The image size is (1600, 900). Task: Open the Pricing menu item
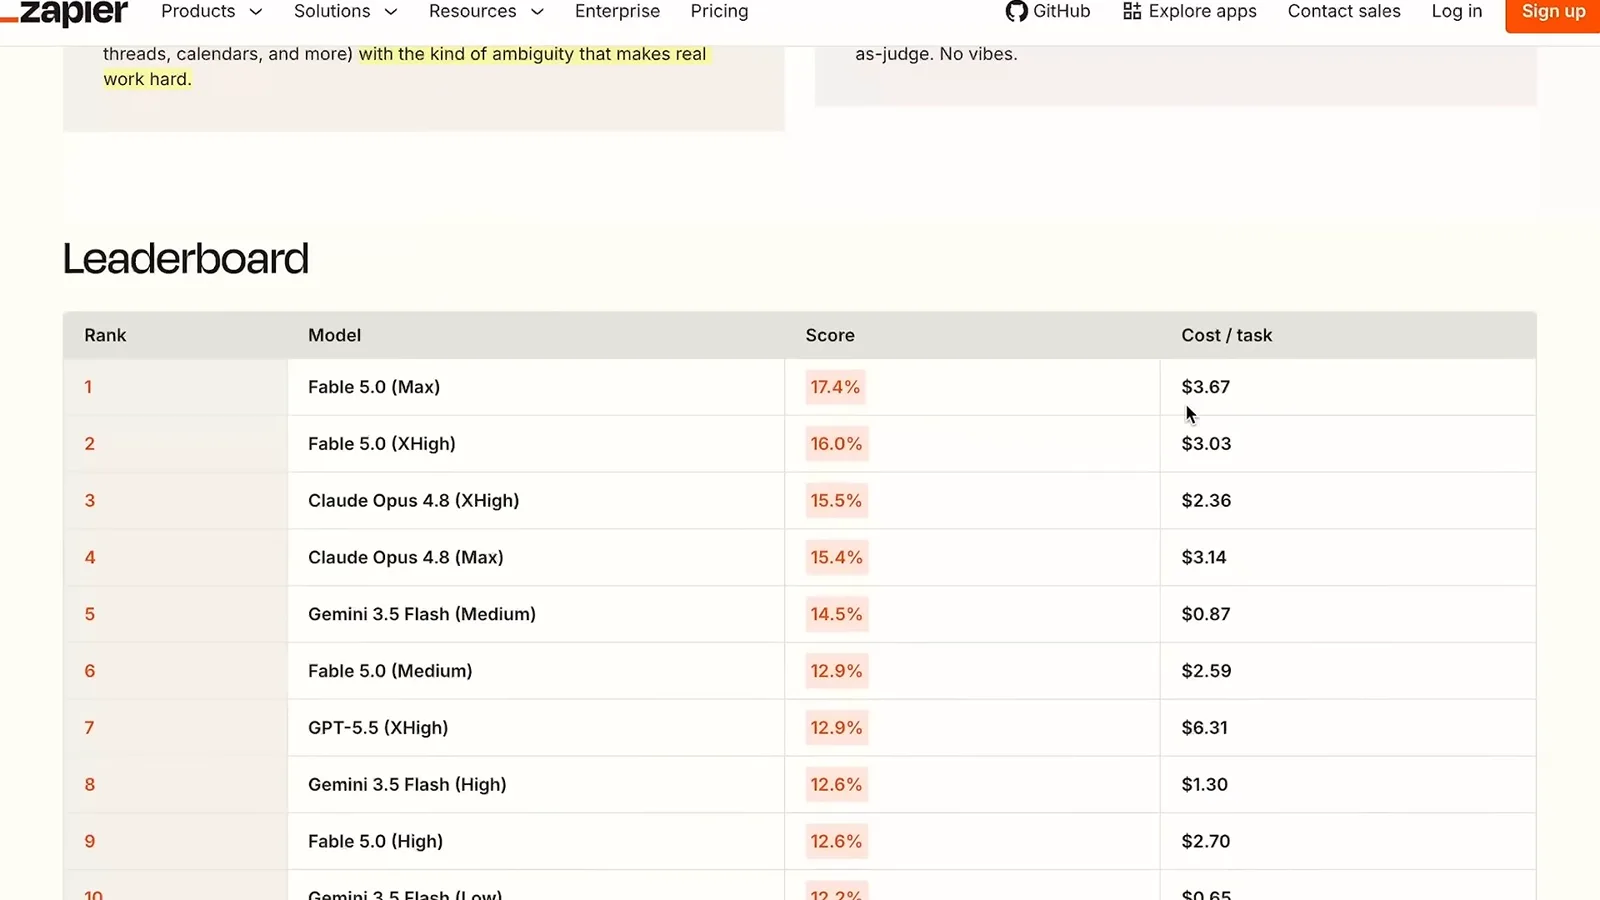click(719, 11)
